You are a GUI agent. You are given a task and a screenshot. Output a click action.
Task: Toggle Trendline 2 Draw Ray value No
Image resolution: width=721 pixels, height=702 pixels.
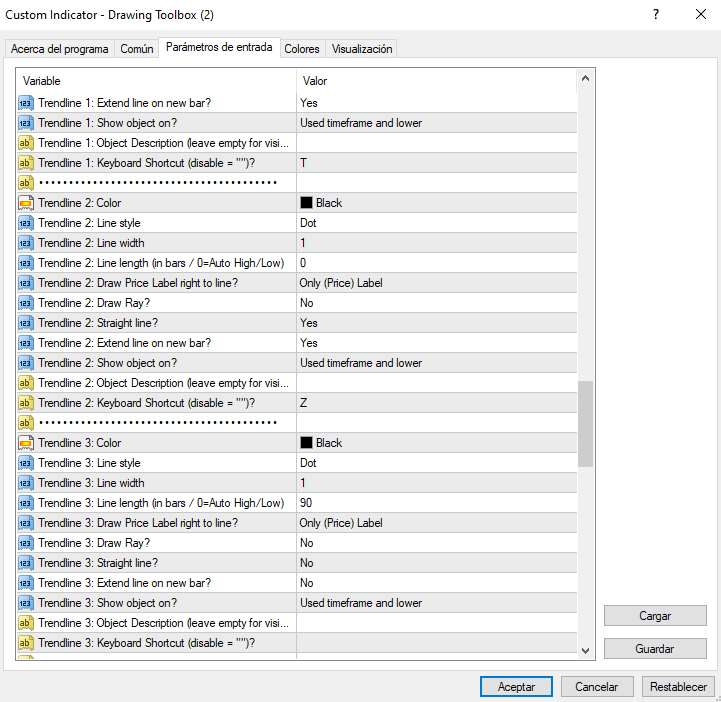tap(436, 303)
